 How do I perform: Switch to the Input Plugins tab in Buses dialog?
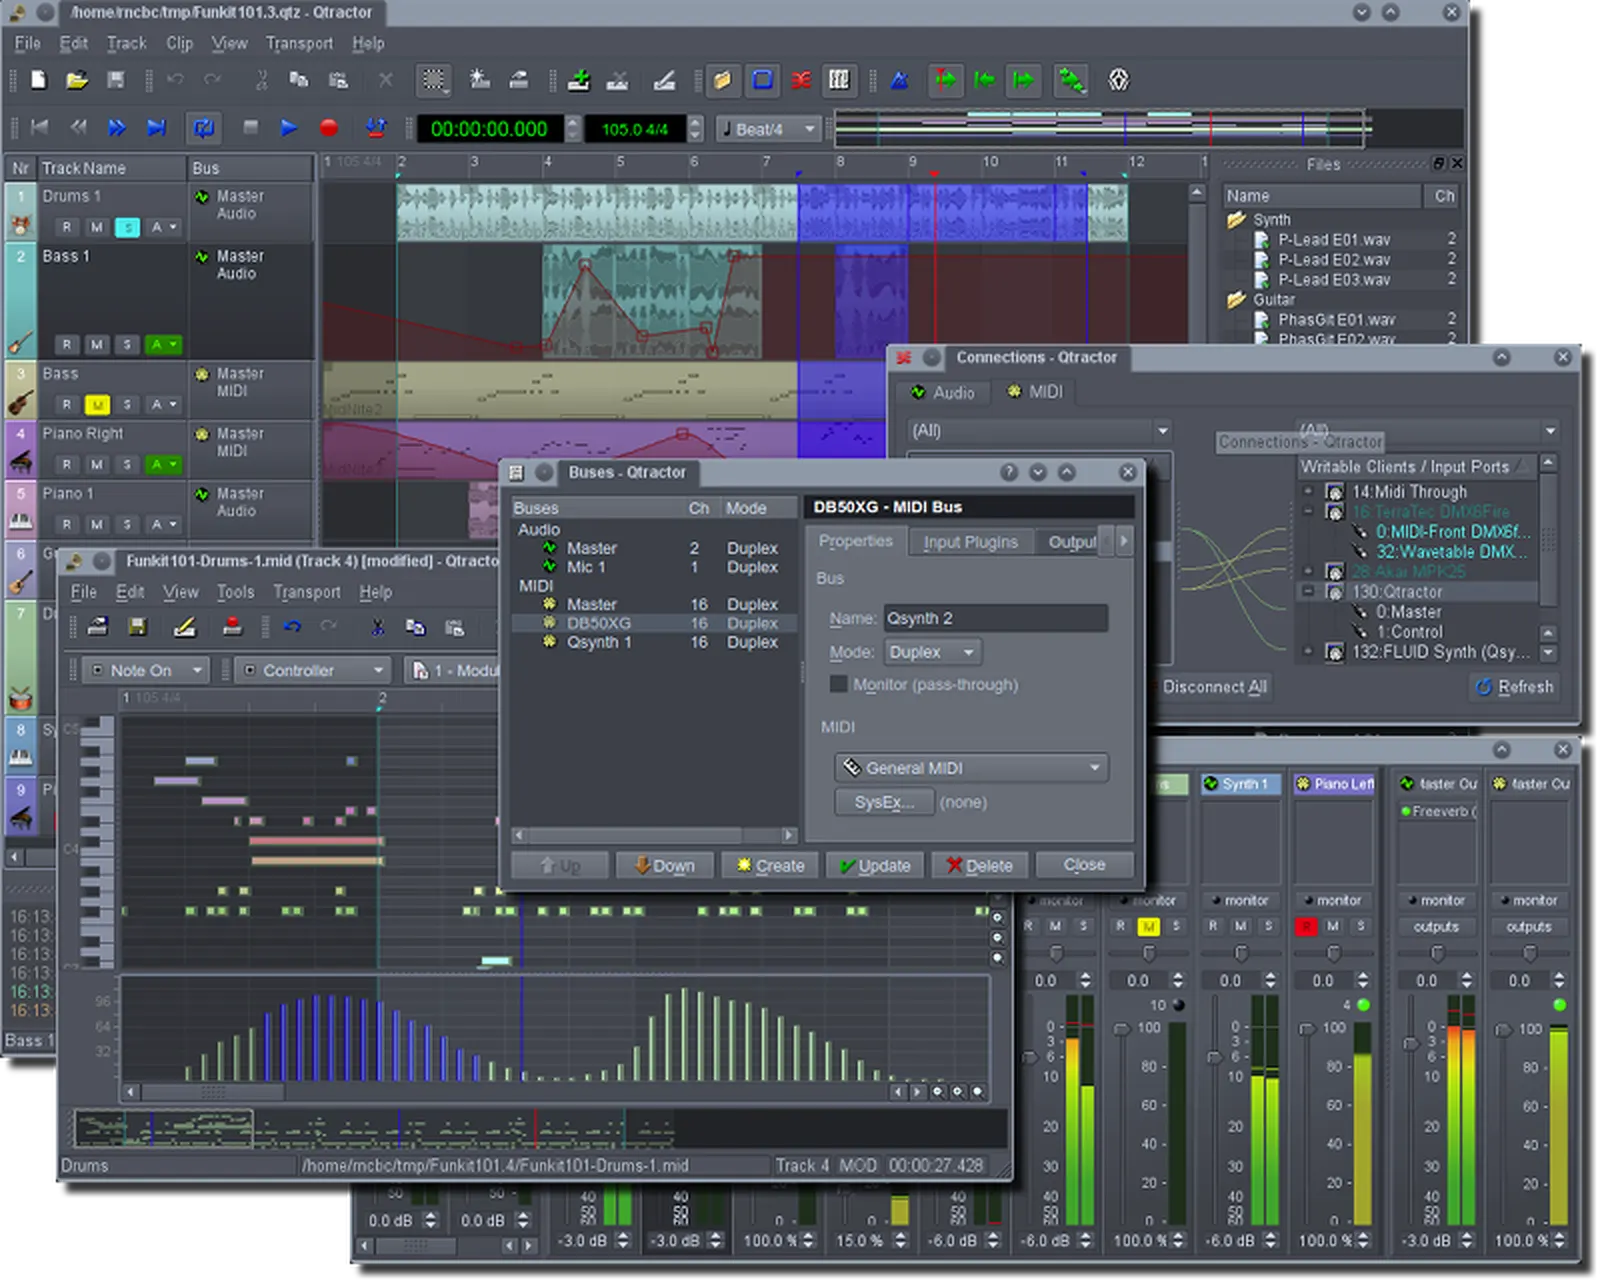(x=970, y=542)
